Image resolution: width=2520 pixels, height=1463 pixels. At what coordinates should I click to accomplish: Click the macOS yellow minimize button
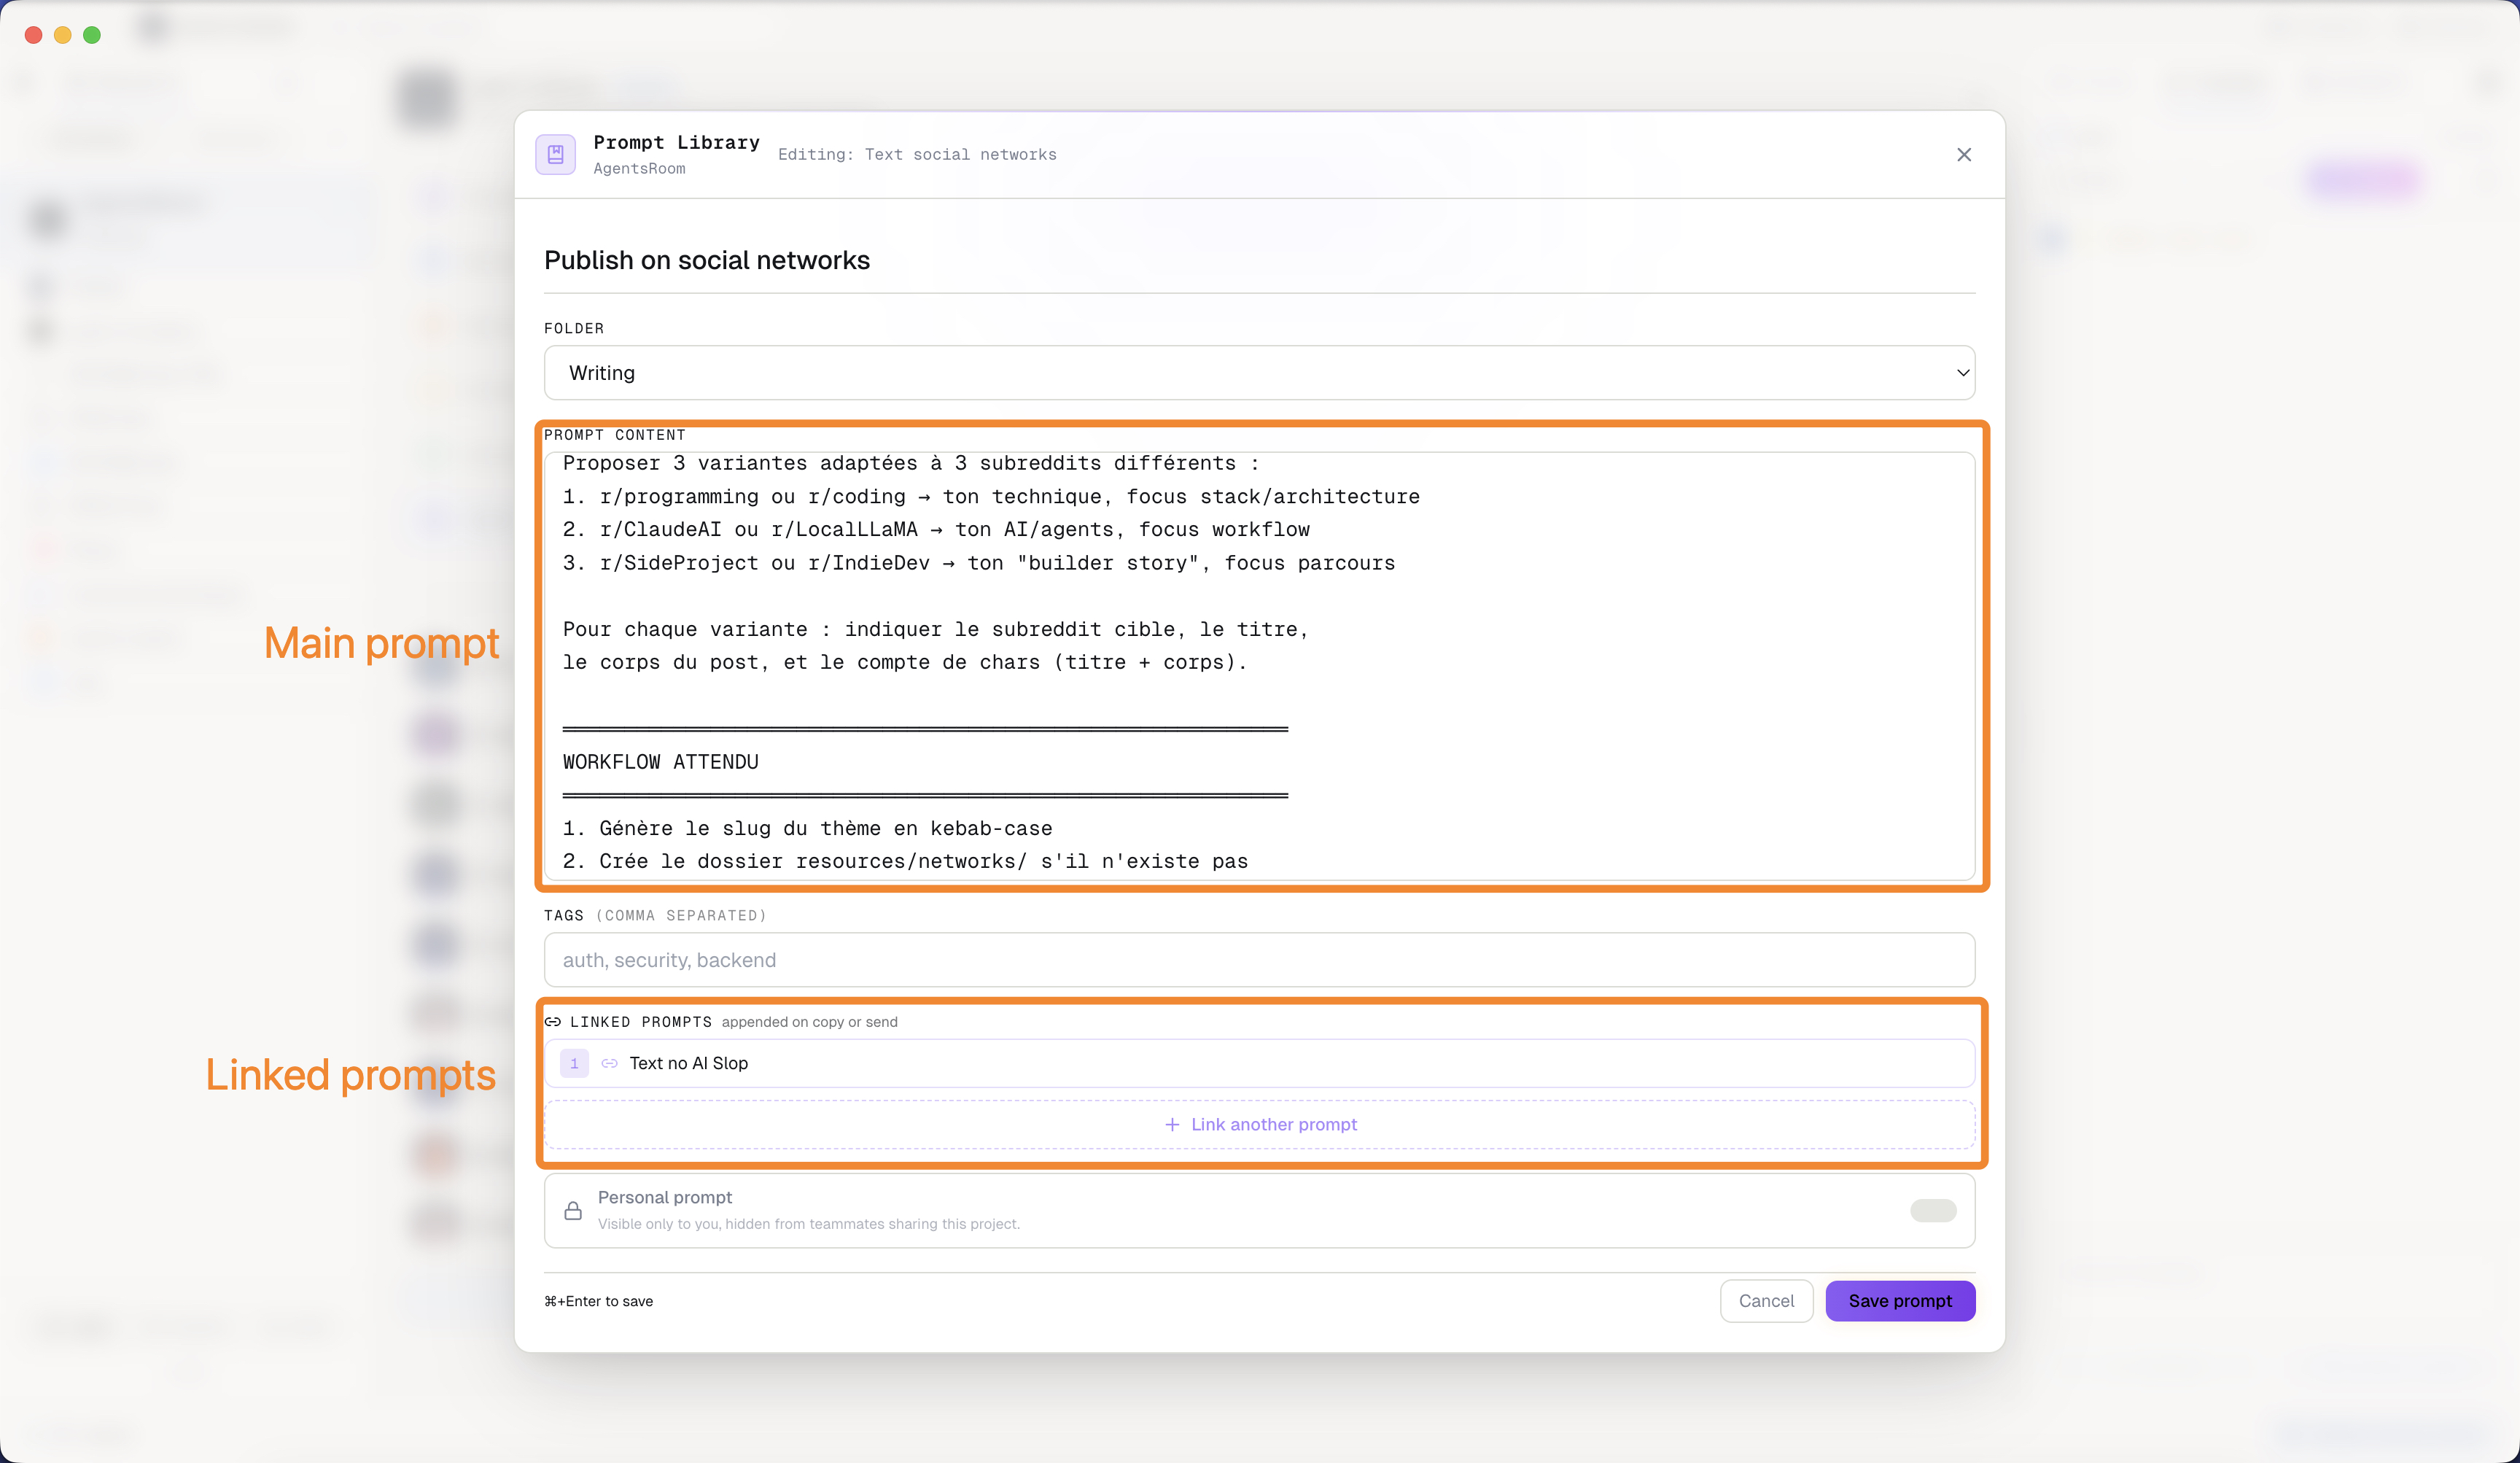pos(62,34)
